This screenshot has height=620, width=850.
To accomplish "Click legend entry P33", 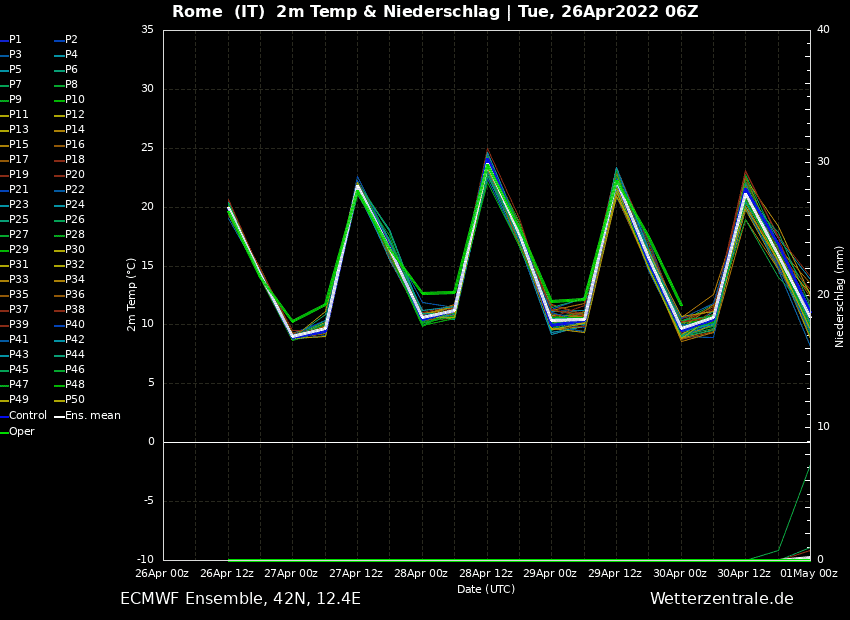I will [14, 280].
